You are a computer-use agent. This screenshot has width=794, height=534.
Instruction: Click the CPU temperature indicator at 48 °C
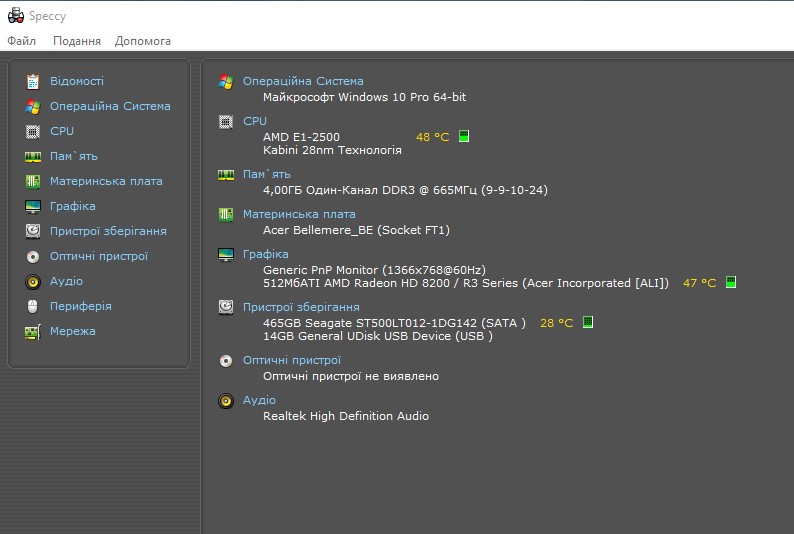432,137
